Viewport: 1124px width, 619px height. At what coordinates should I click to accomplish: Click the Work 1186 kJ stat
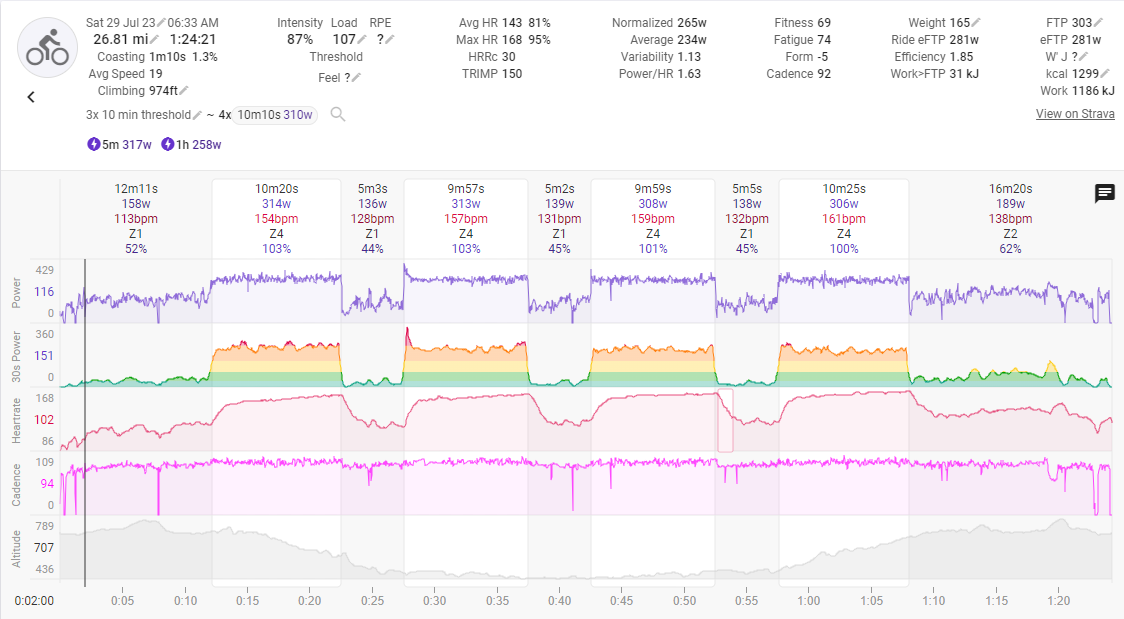tap(1077, 91)
